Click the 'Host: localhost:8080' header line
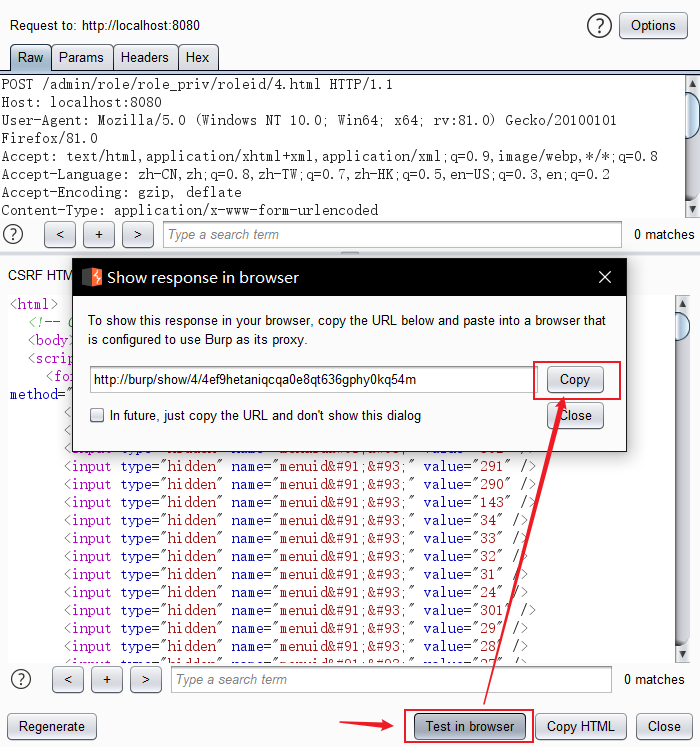700x747 pixels. point(81,102)
